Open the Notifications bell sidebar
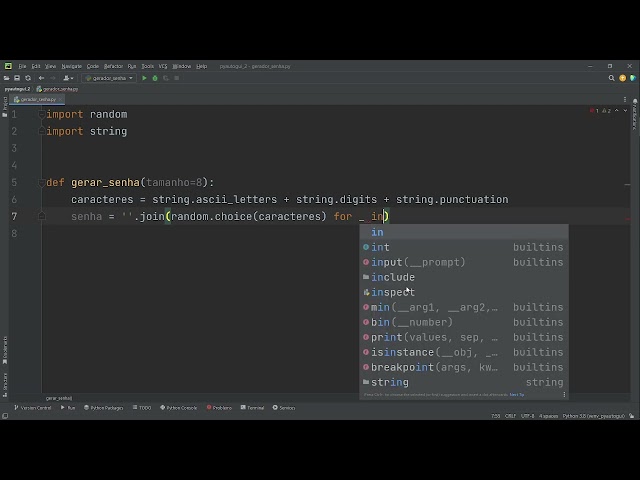Screen dimensions: 640x480 [x=635, y=115]
